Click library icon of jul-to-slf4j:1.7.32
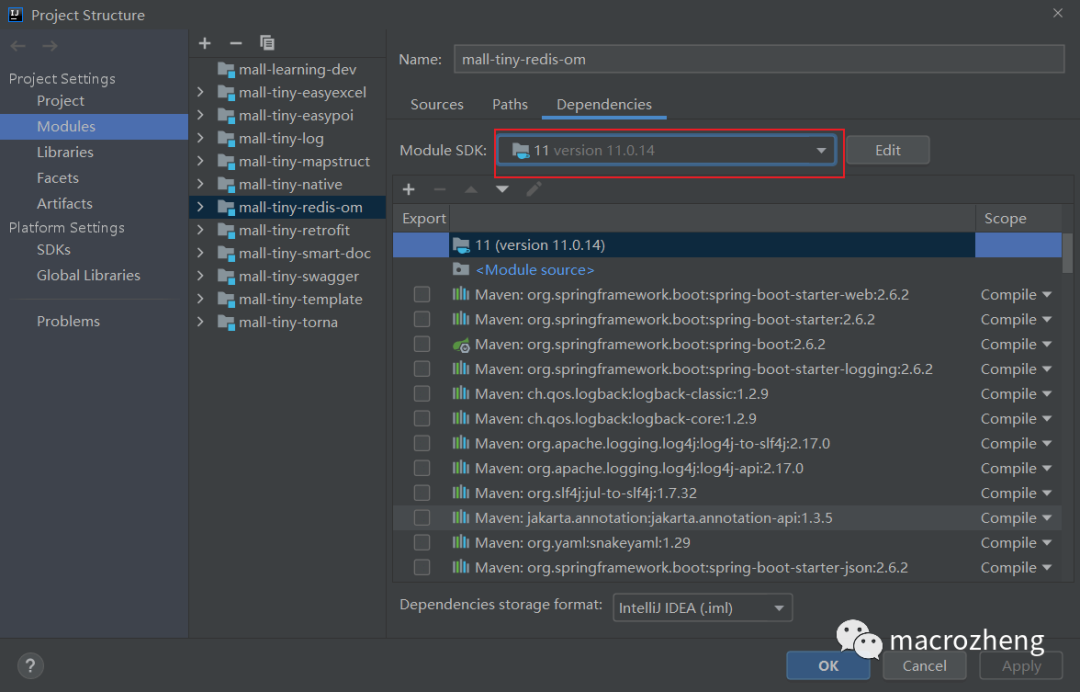 (461, 493)
